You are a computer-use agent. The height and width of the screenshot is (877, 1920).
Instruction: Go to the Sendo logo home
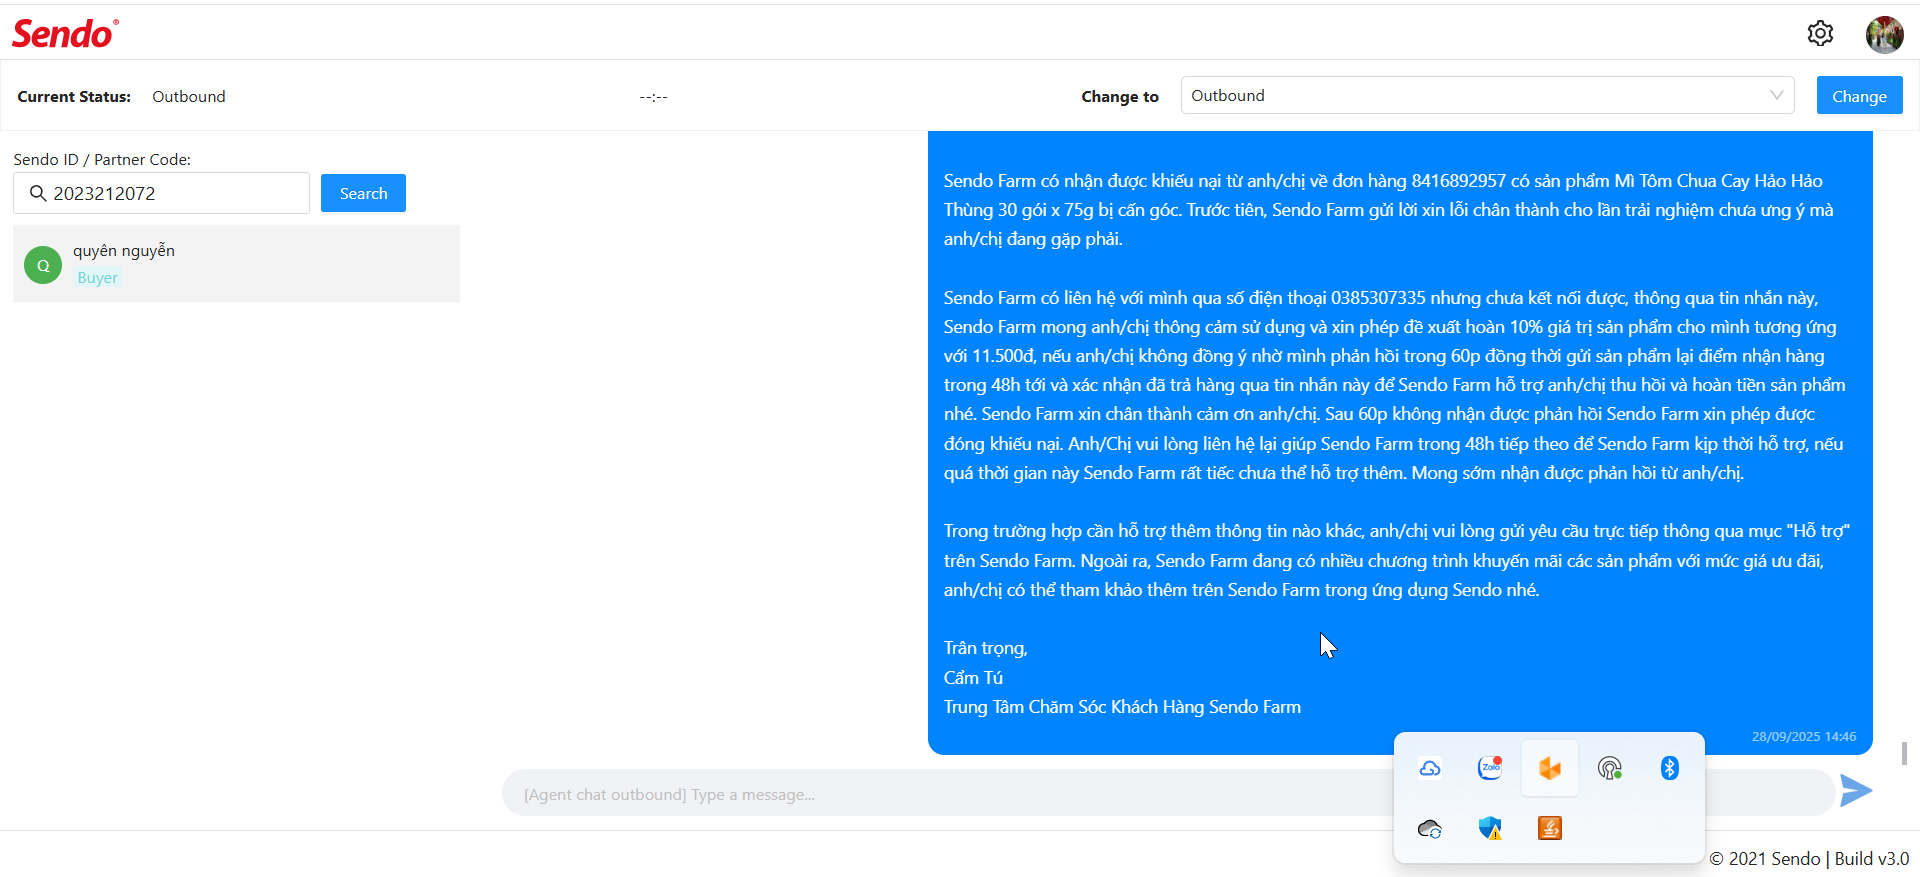[x=65, y=33]
